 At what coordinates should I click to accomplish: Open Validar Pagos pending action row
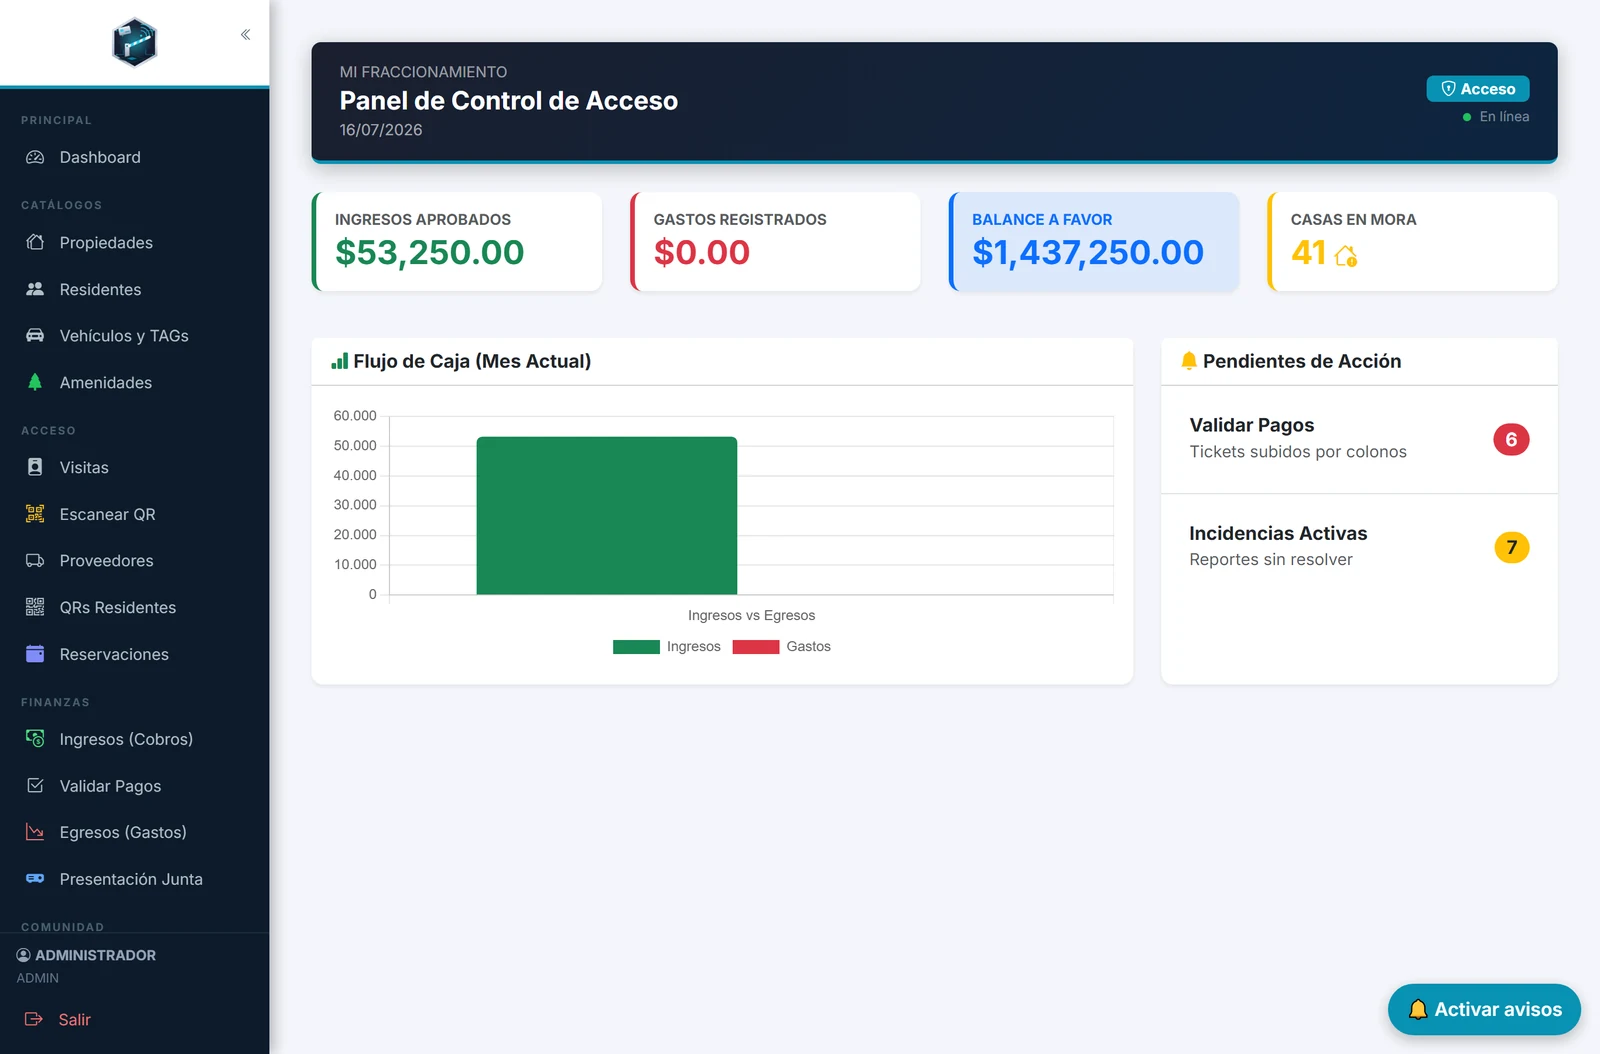click(1359, 439)
